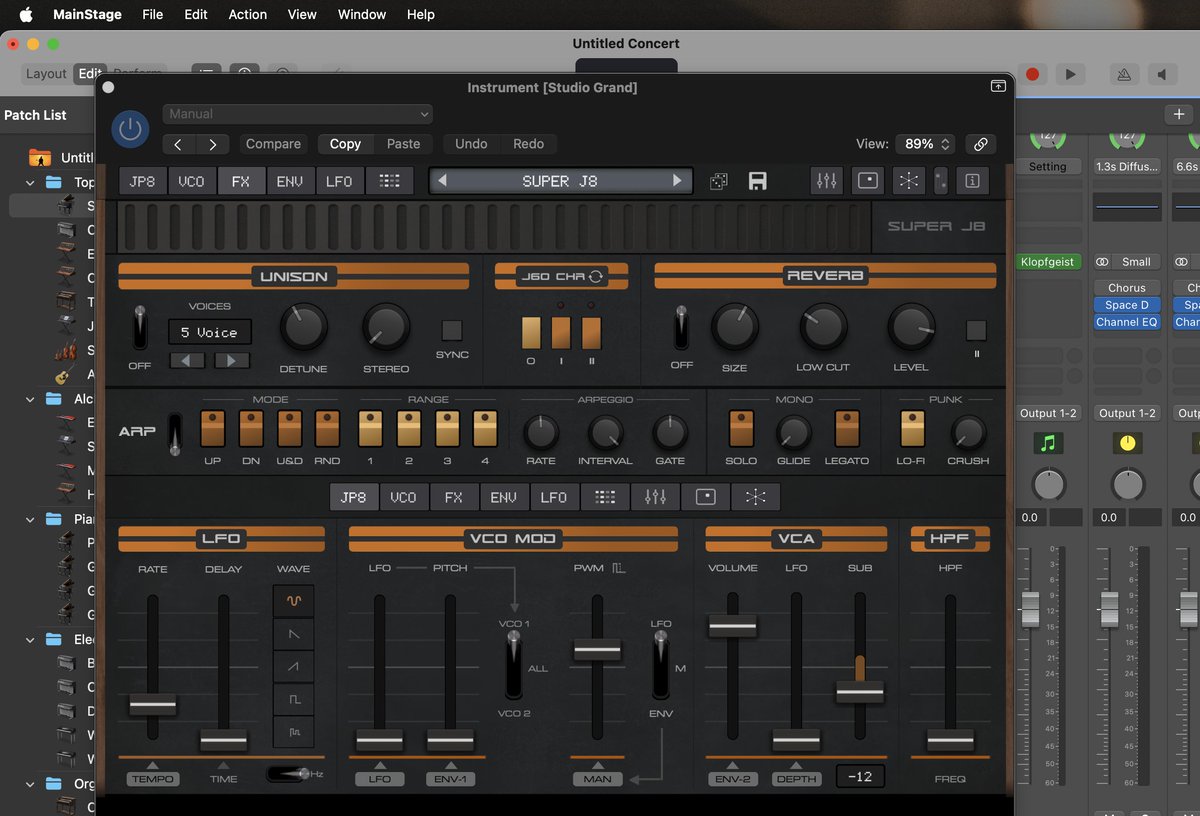Toggle the SOLO mono button
1200x816 pixels.
(x=741, y=428)
